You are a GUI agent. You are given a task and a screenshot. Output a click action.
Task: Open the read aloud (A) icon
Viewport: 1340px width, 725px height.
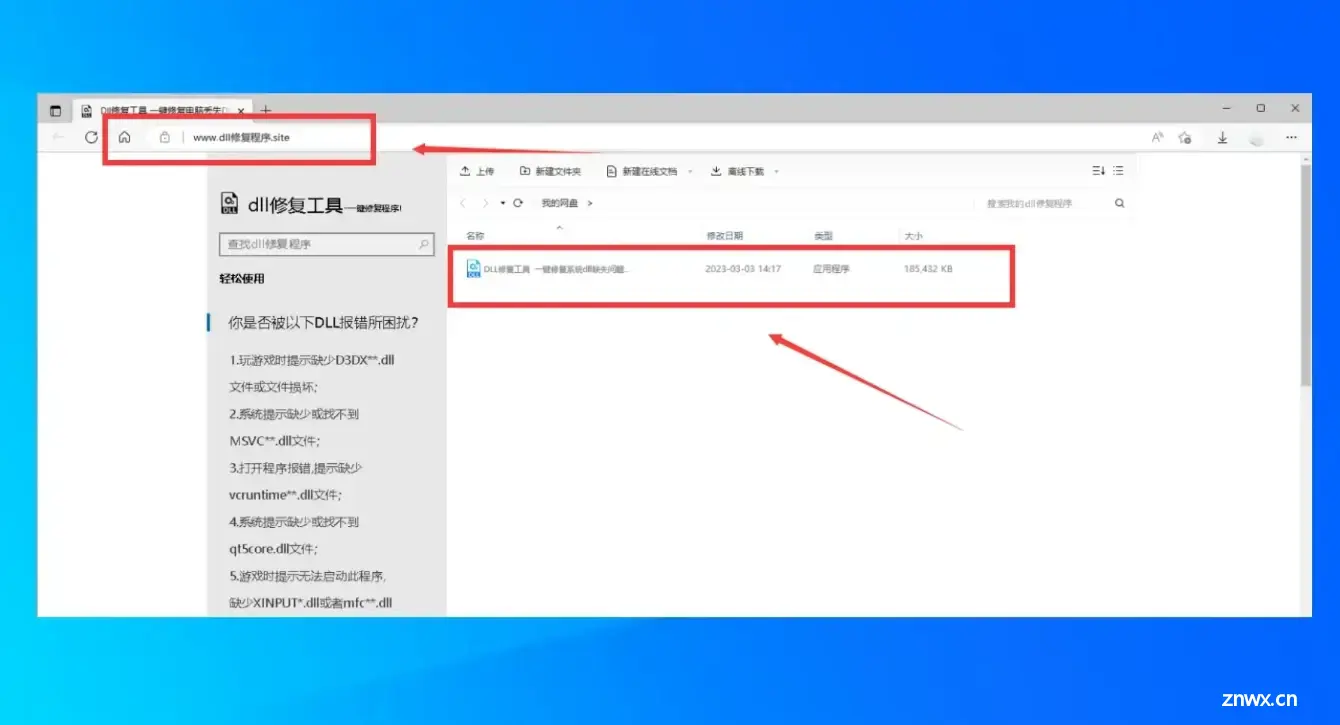1157,137
